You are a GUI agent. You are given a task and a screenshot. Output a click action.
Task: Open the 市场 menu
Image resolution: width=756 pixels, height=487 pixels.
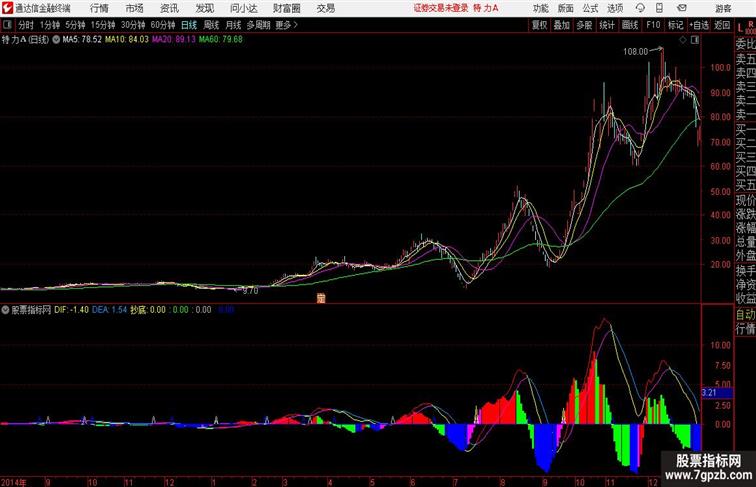tap(135, 8)
